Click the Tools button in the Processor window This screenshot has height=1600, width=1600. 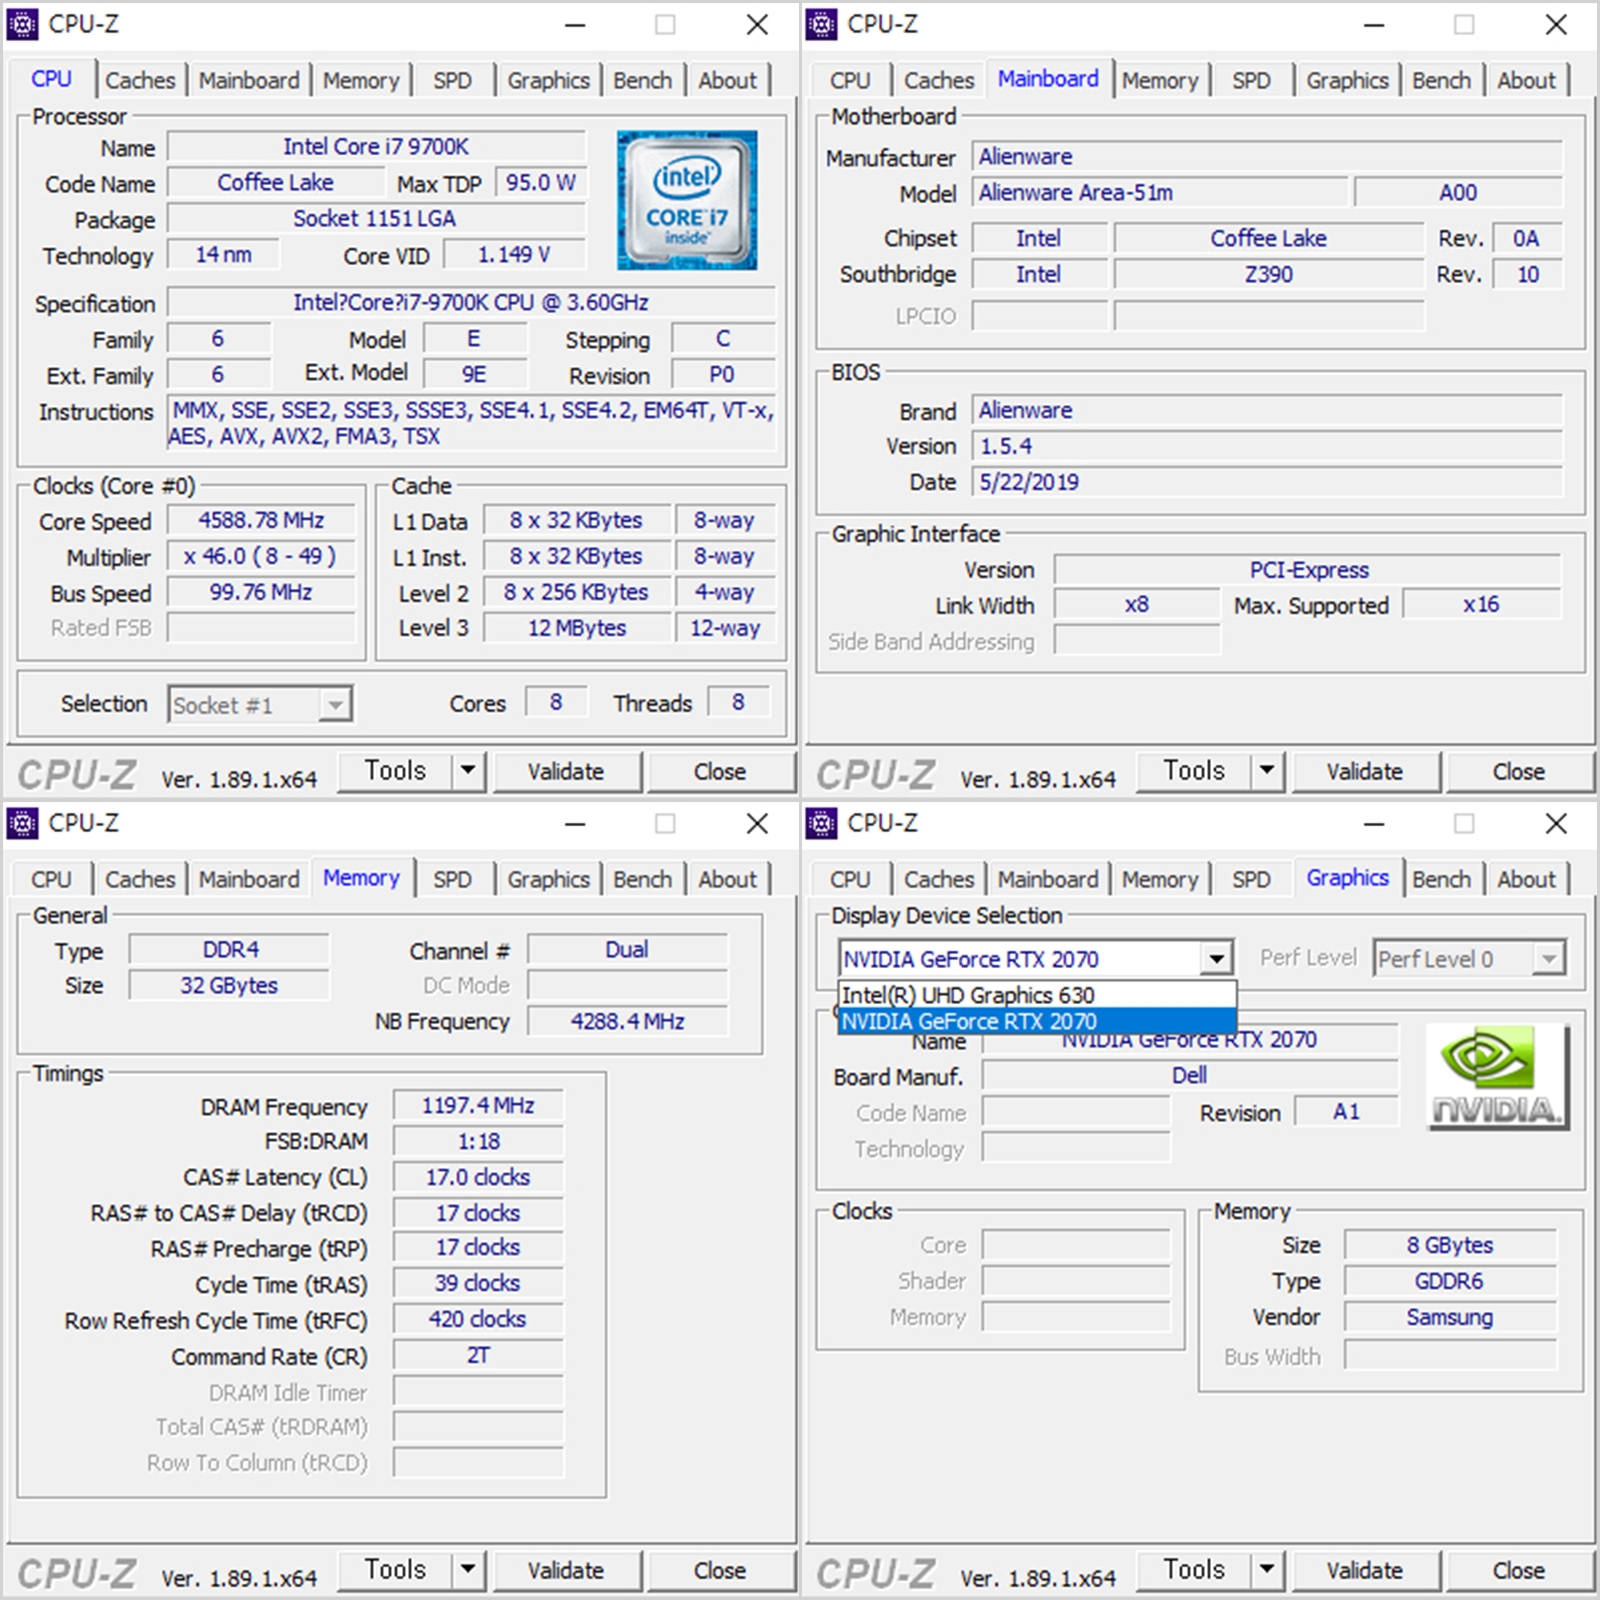[395, 771]
